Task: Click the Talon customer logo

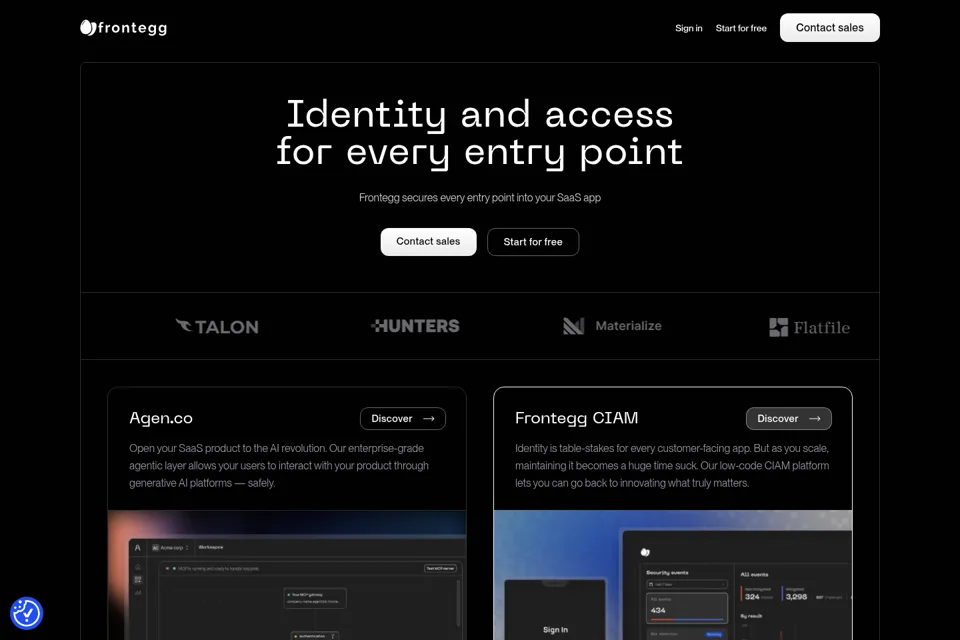Action: pos(217,326)
